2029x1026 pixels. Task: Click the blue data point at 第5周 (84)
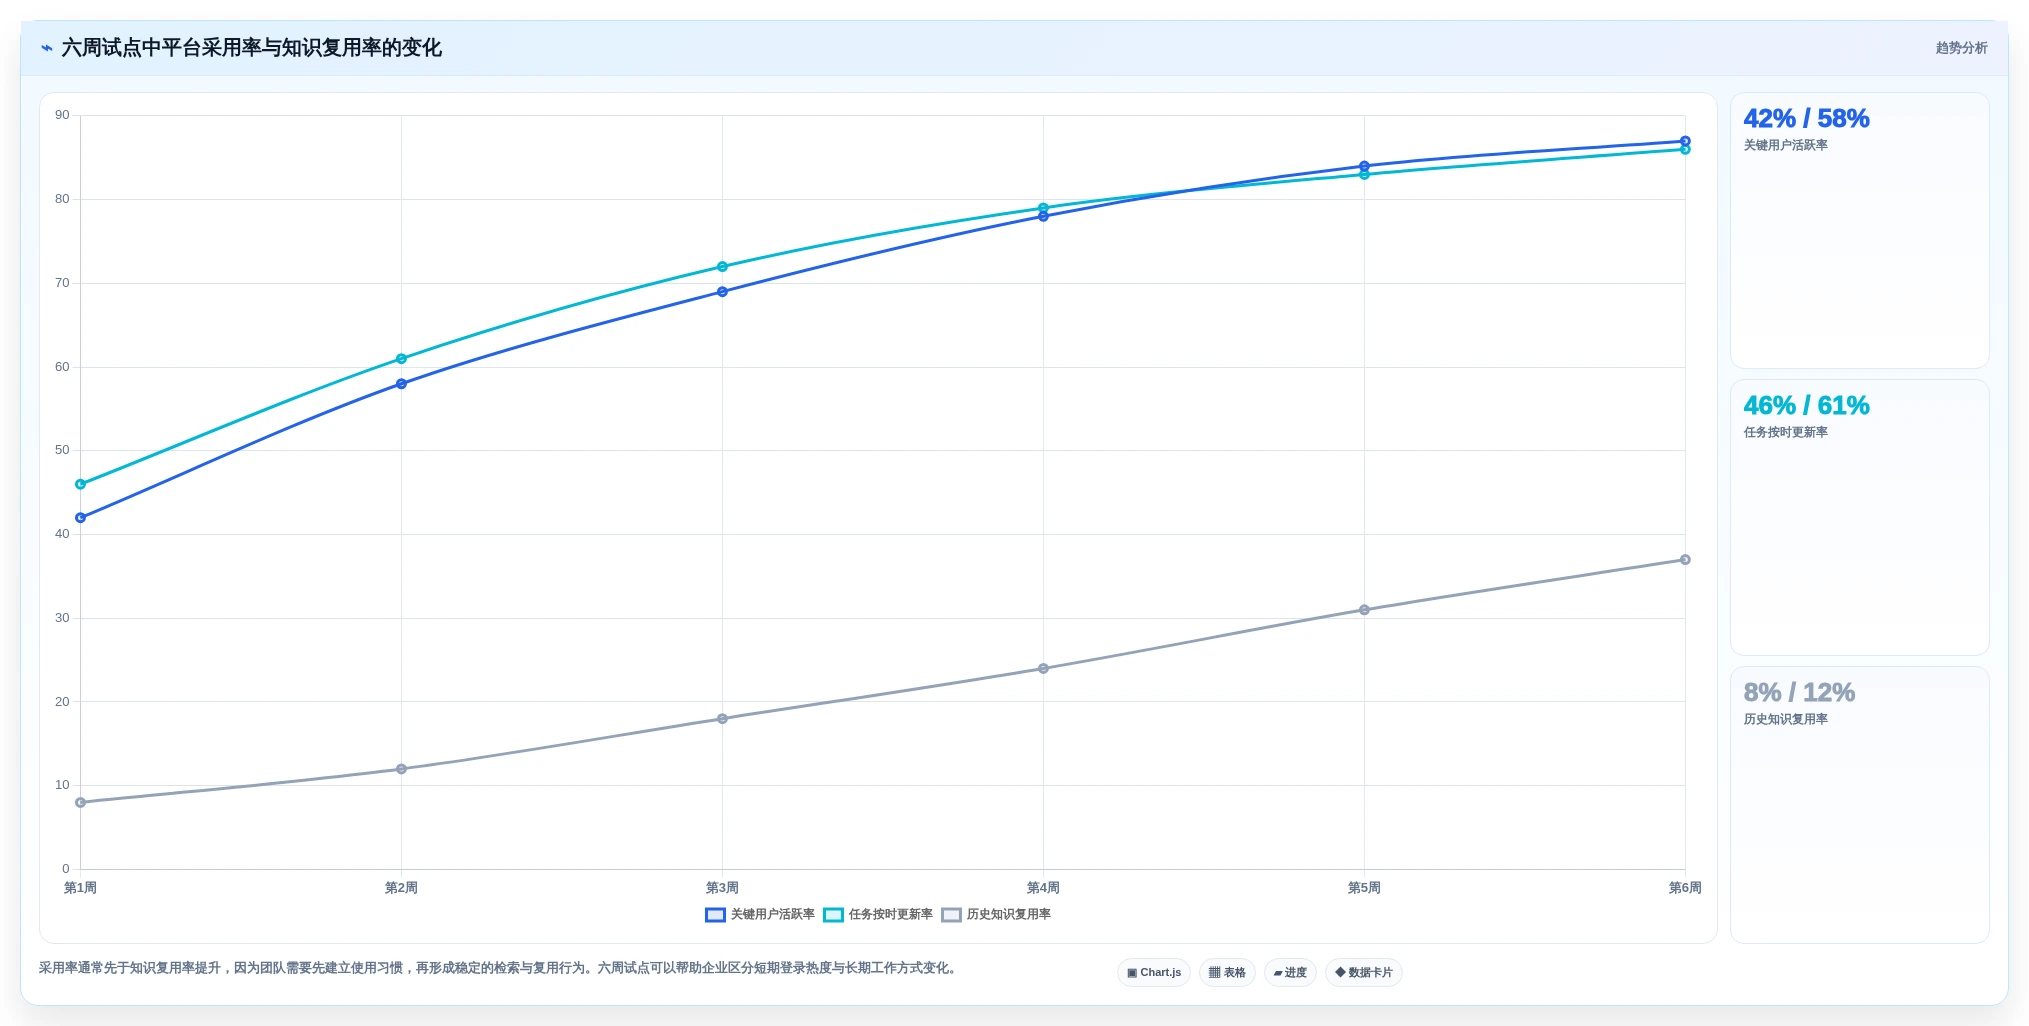pyautogui.click(x=1364, y=166)
